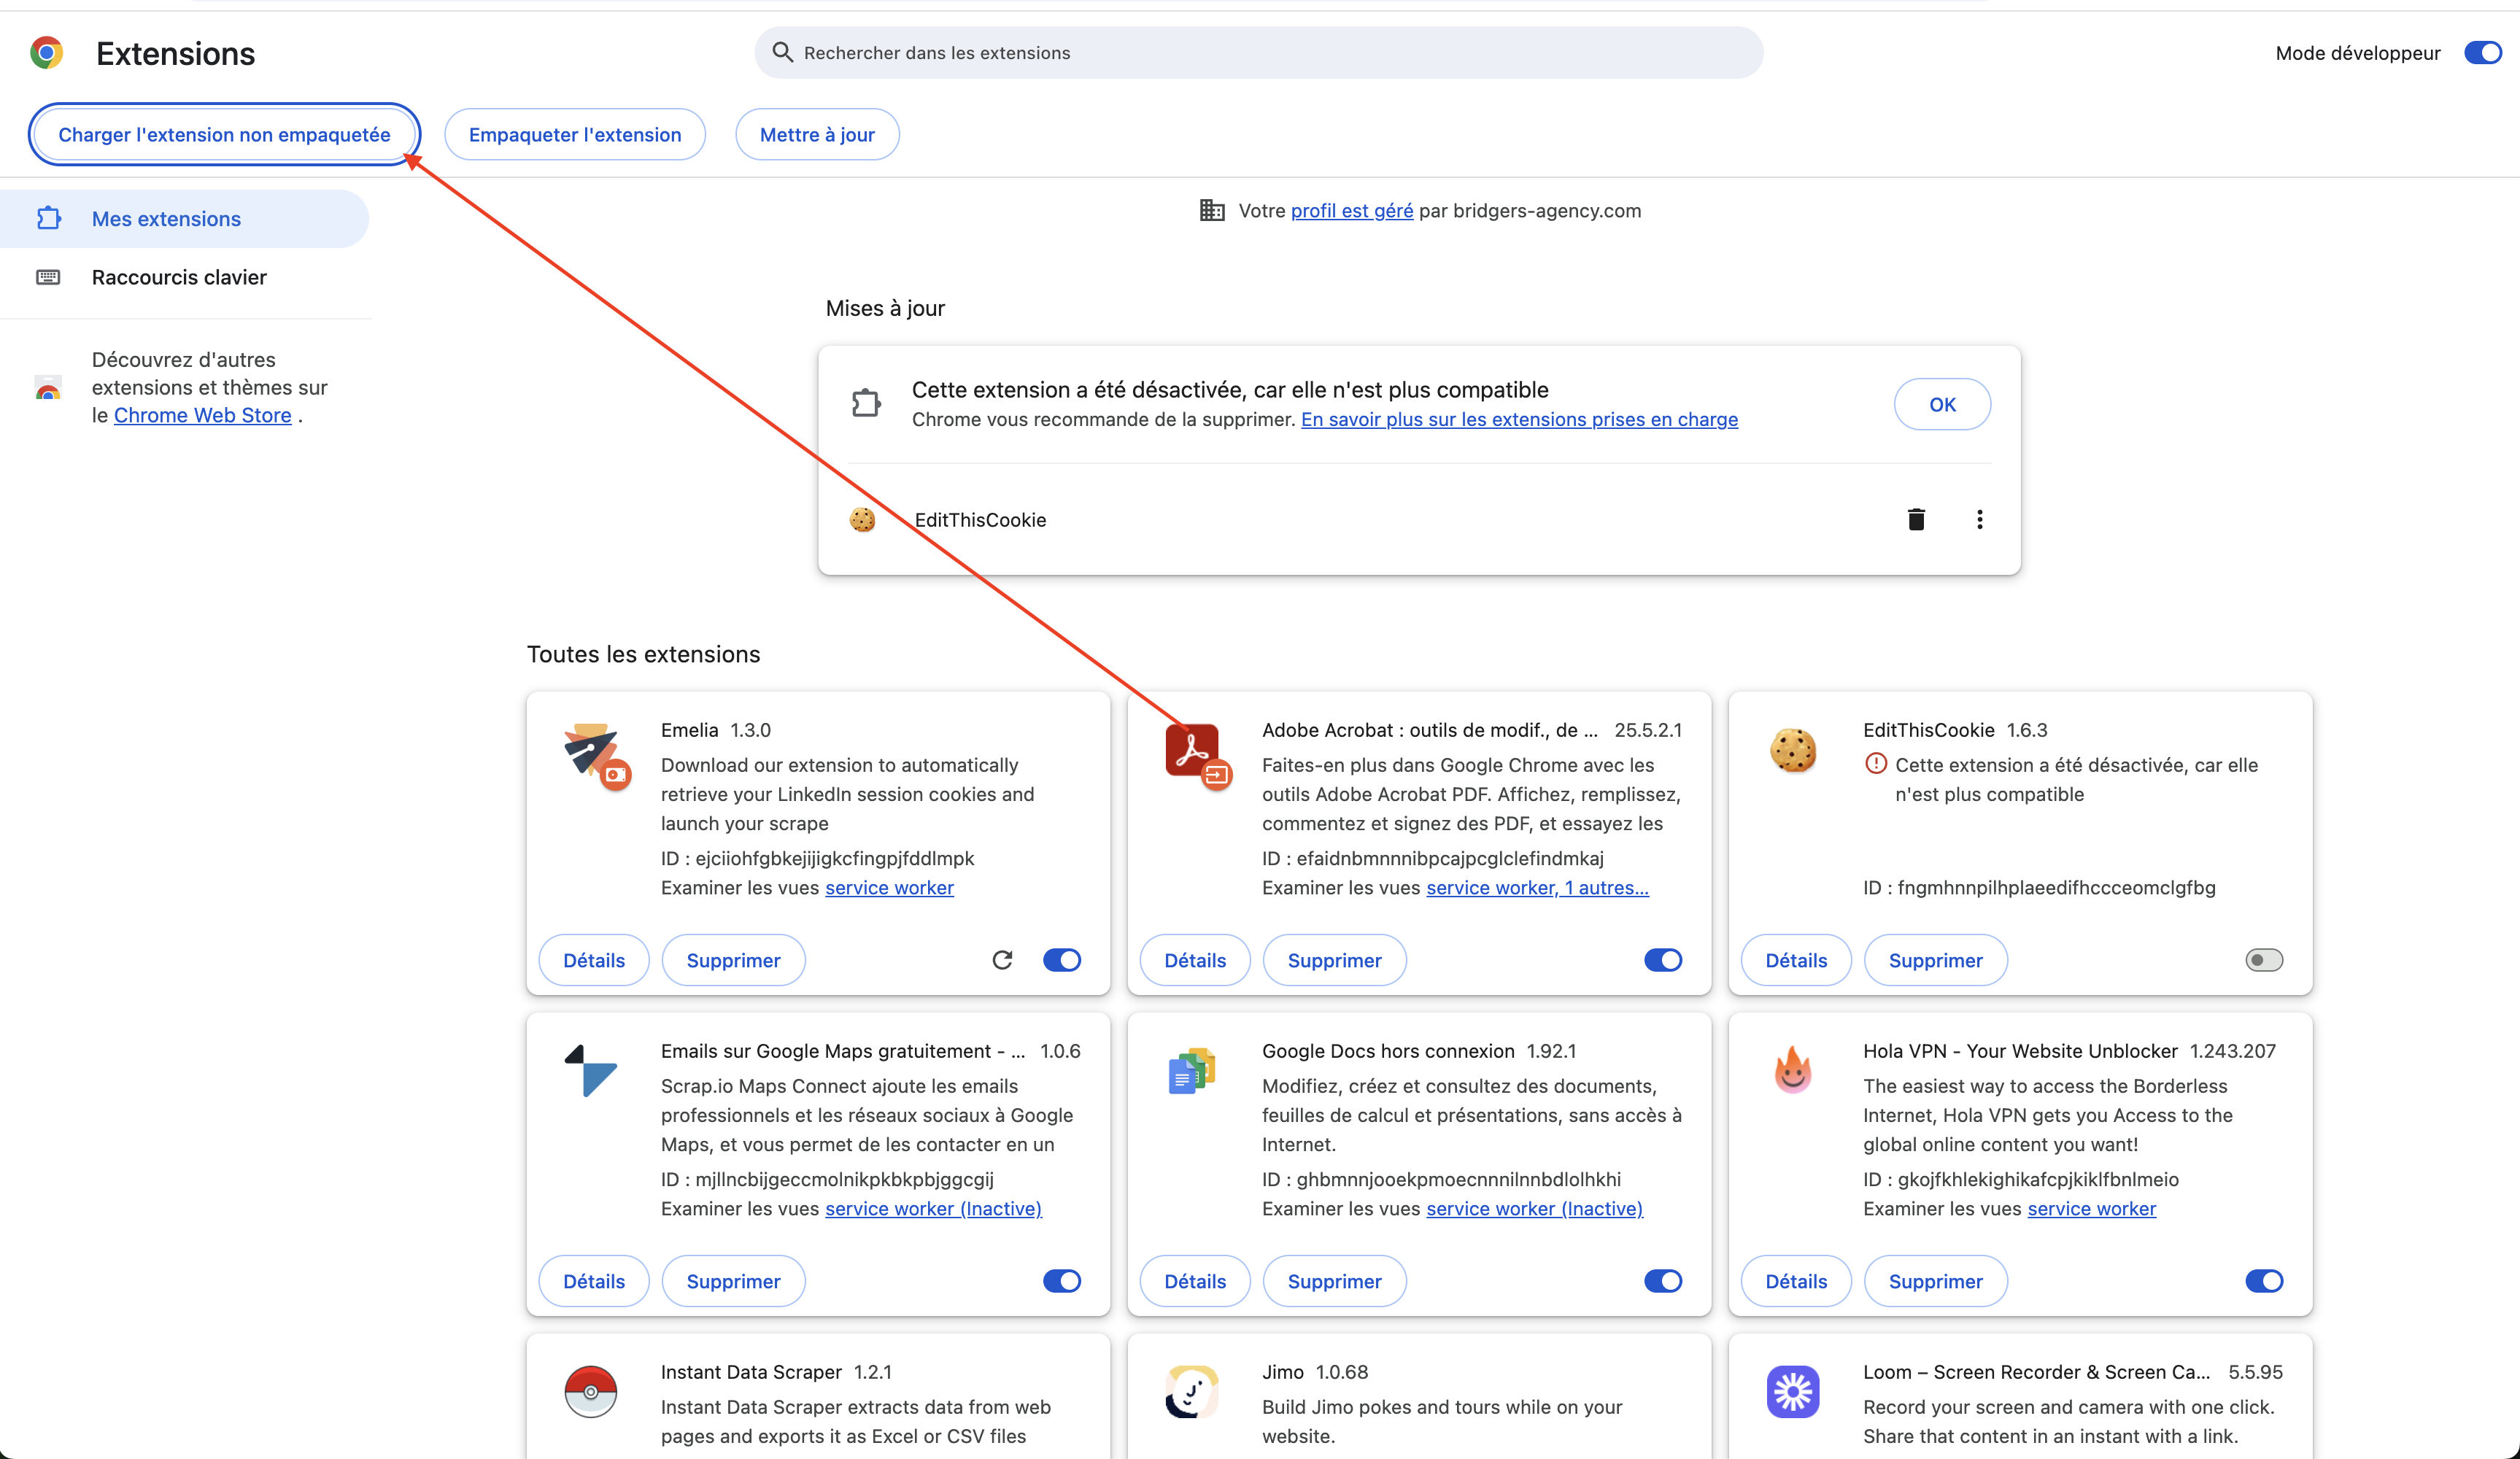Open the three-dot menu next to EditThisCookie
The height and width of the screenshot is (1459, 2520).
1979,519
